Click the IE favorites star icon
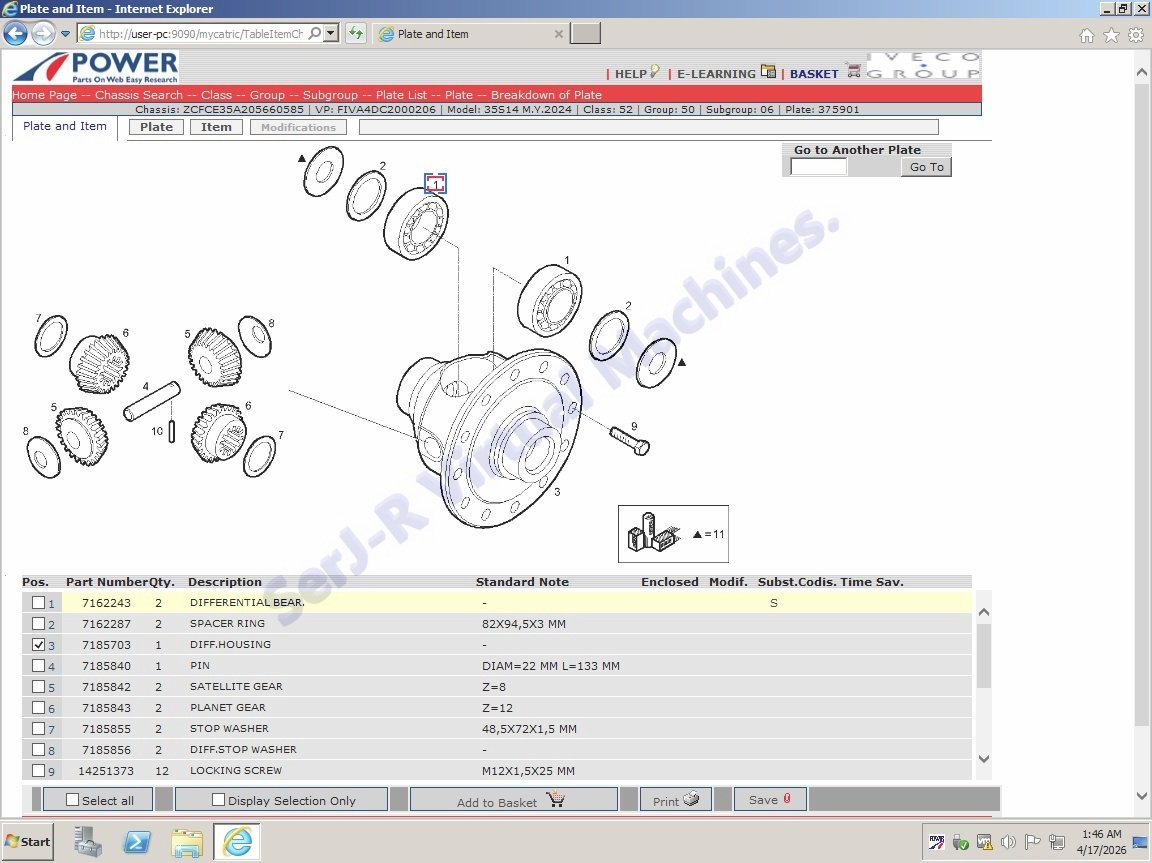This screenshot has height=863, width=1152. [1111, 35]
